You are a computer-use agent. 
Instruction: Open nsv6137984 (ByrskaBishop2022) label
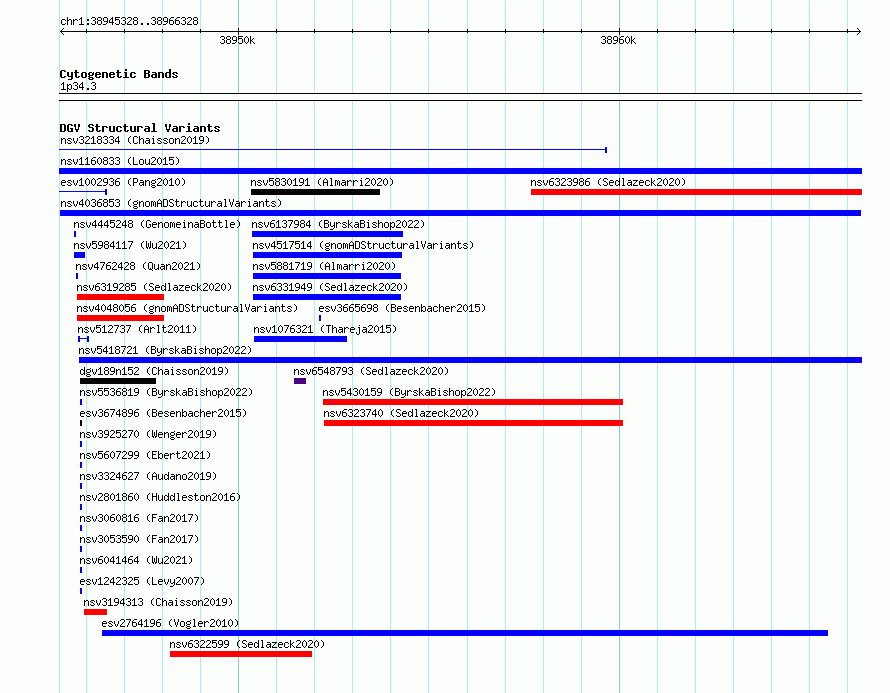pyautogui.click(x=338, y=224)
